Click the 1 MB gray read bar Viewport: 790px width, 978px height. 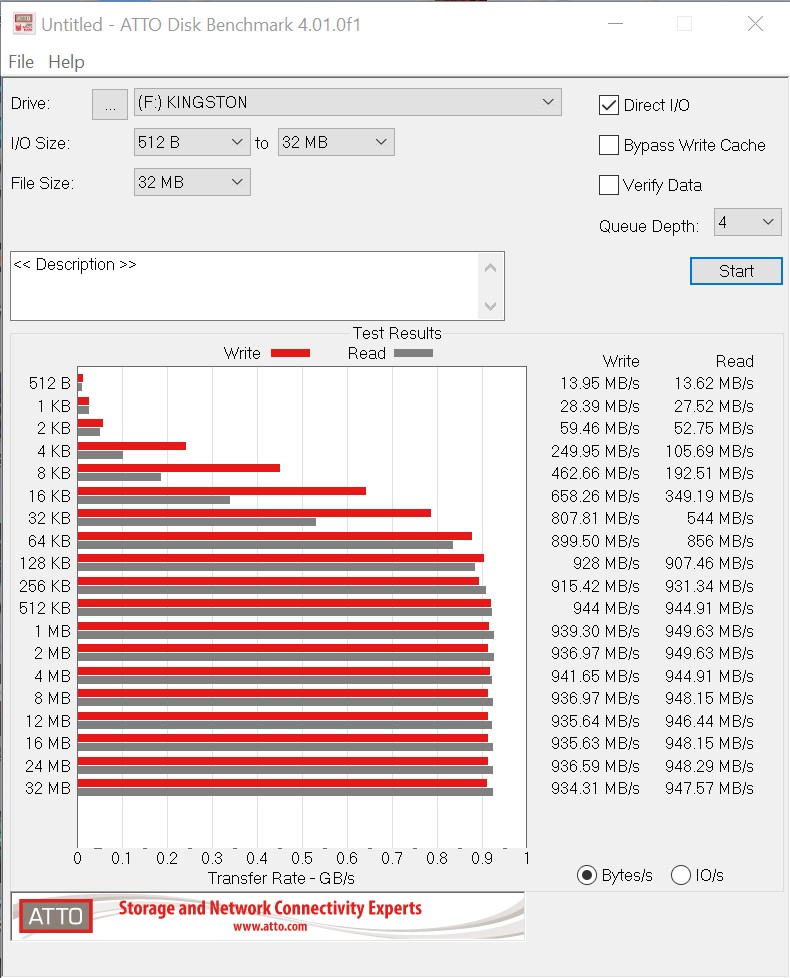[286, 635]
